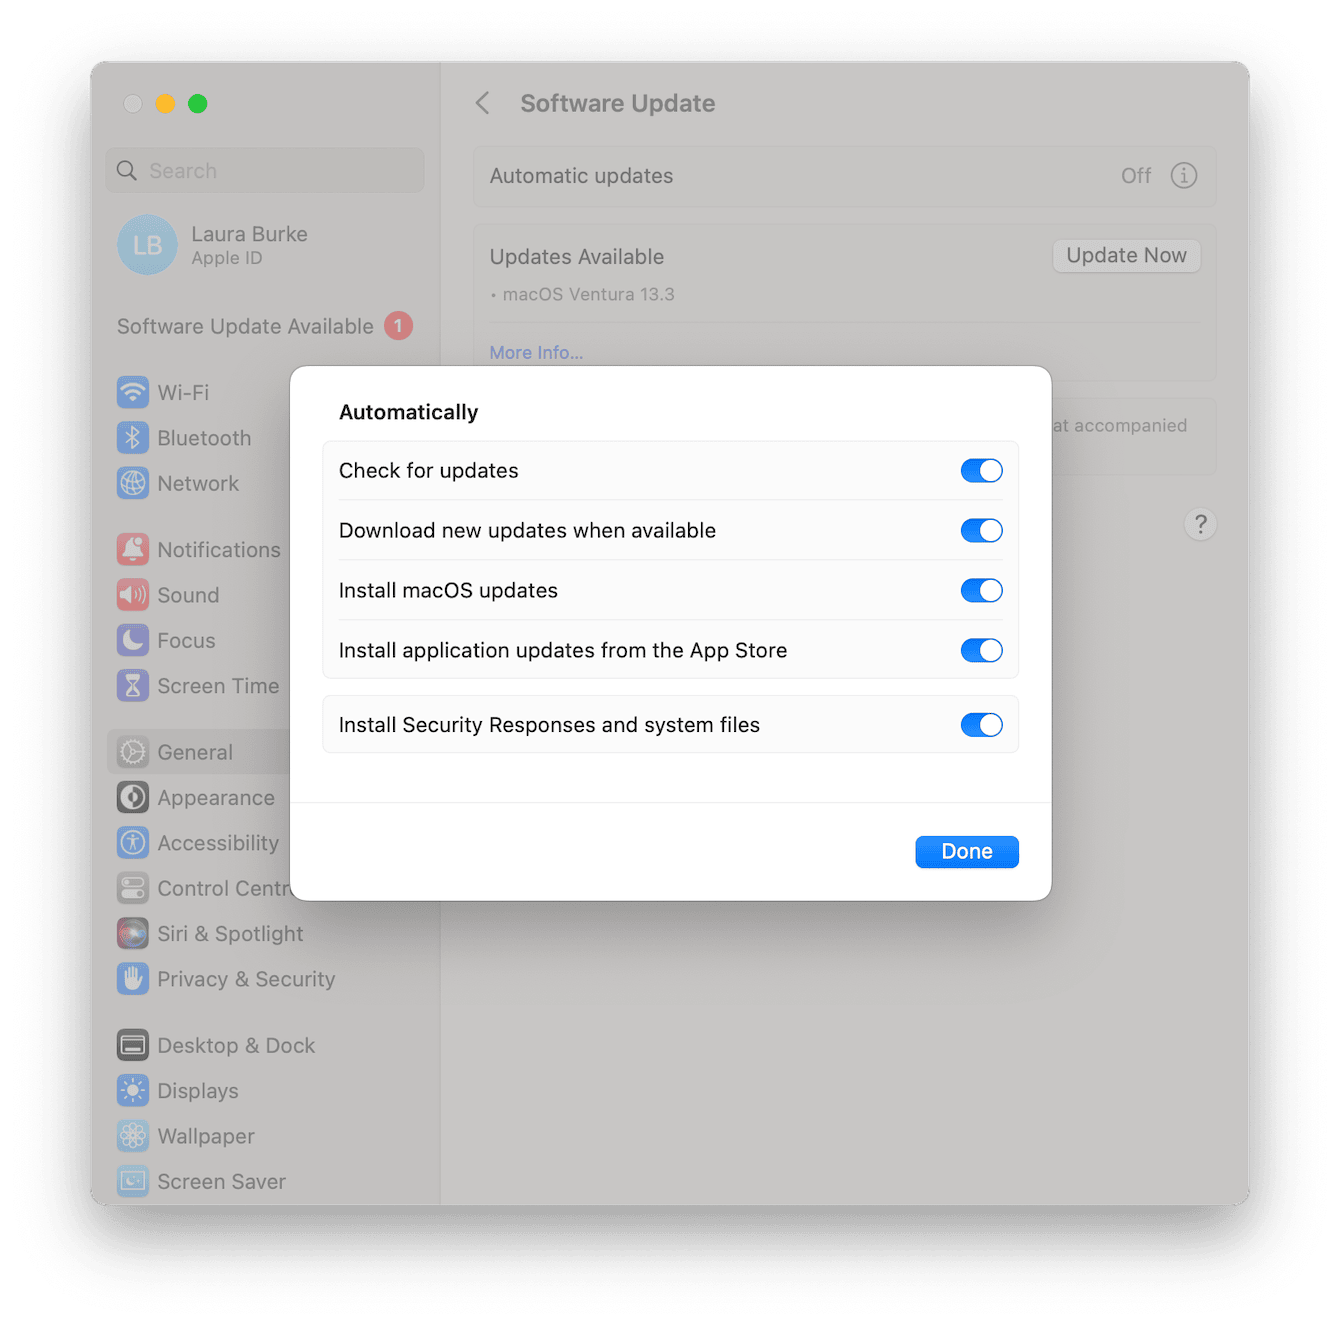The height and width of the screenshot is (1325, 1340).
Task: Select Privacy & Security in sidebar
Action: tap(245, 979)
